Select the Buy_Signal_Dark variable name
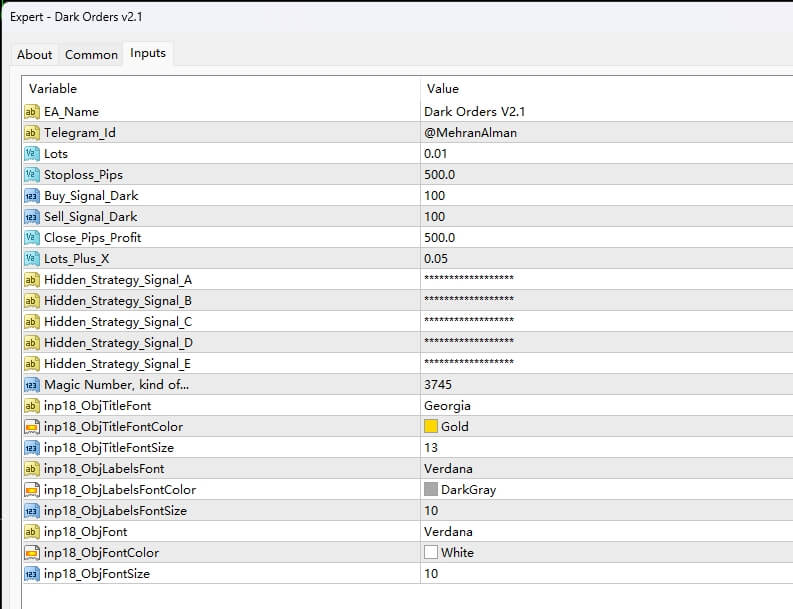The image size is (793, 609). pos(91,196)
